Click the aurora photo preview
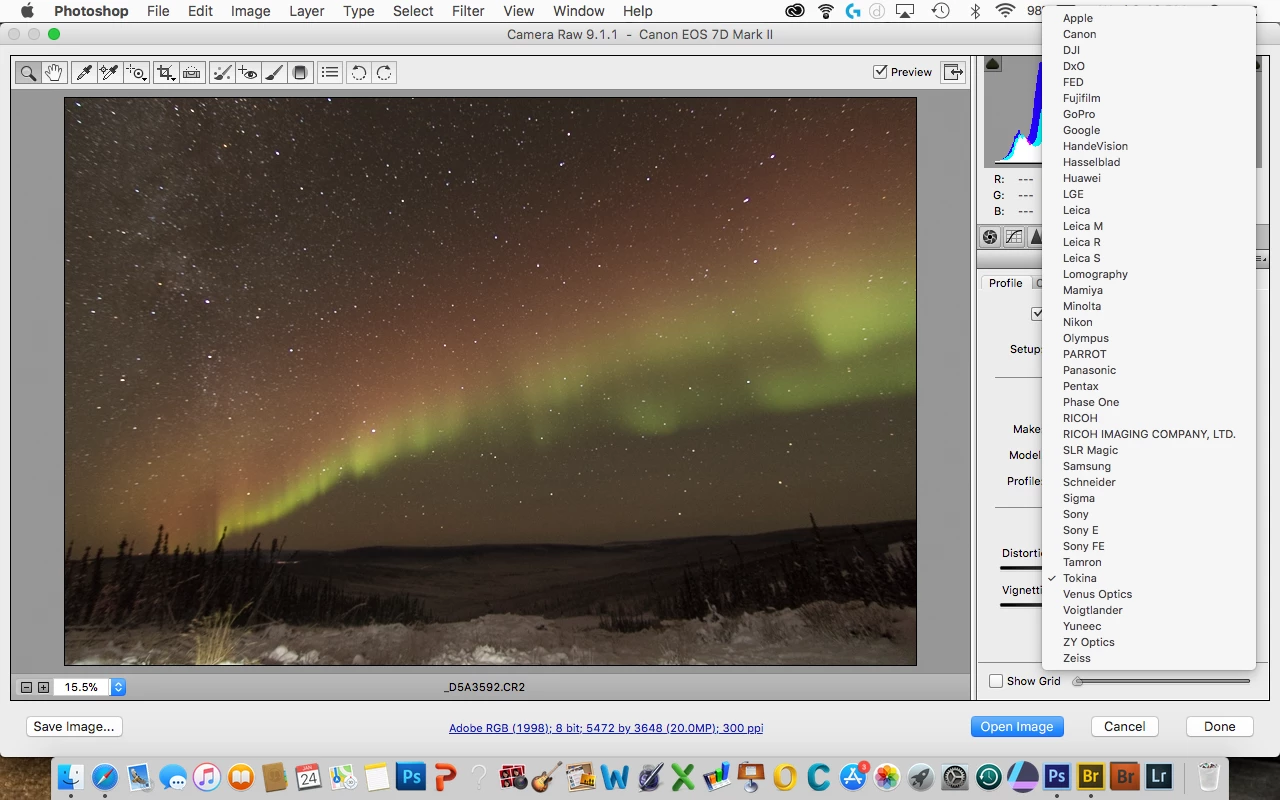This screenshot has height=800, width=1280. click(490, 381)
